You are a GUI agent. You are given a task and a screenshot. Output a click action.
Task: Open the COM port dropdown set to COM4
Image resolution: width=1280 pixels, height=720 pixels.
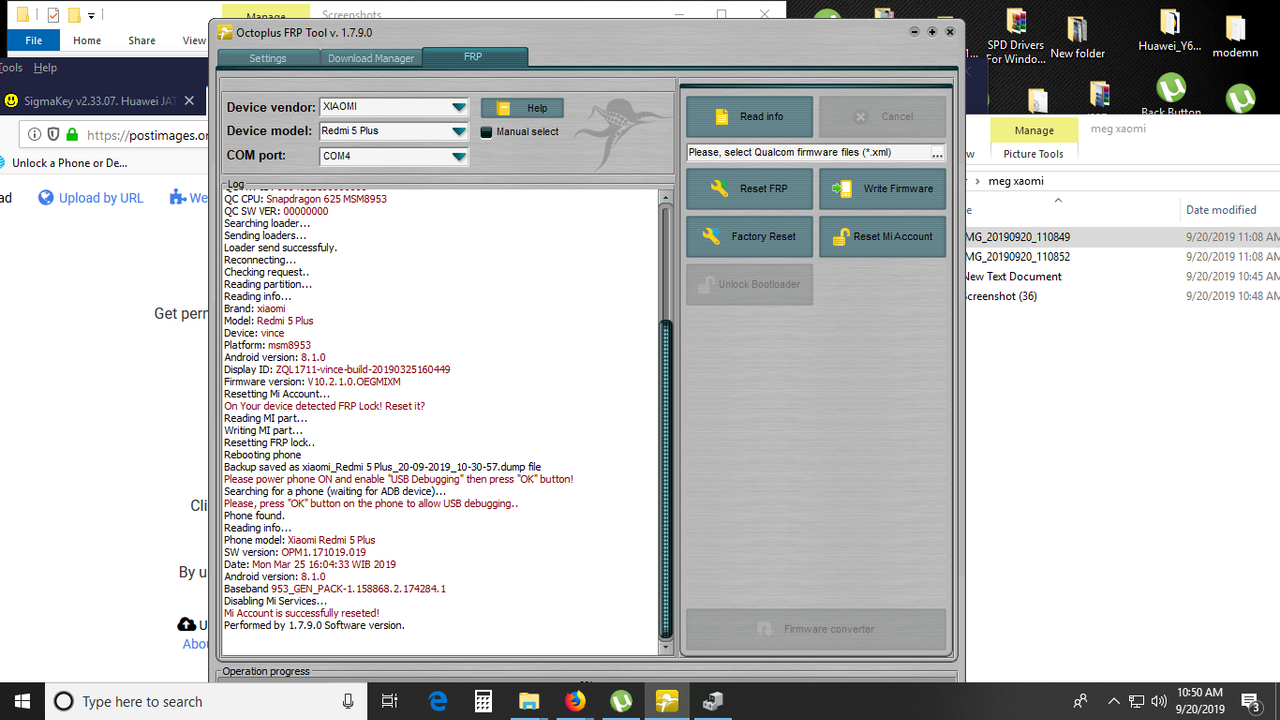click(x=458, y=155)
